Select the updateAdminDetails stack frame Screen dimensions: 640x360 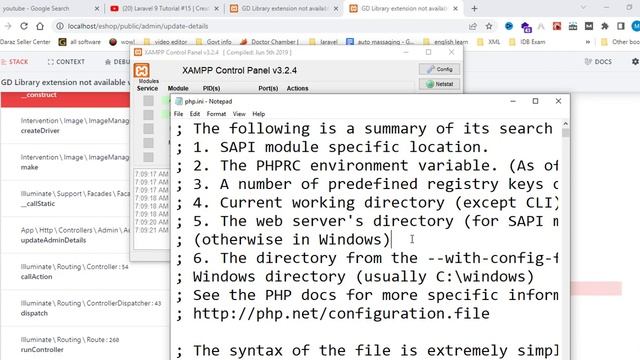pyautogui.click(x=65, y=235)
